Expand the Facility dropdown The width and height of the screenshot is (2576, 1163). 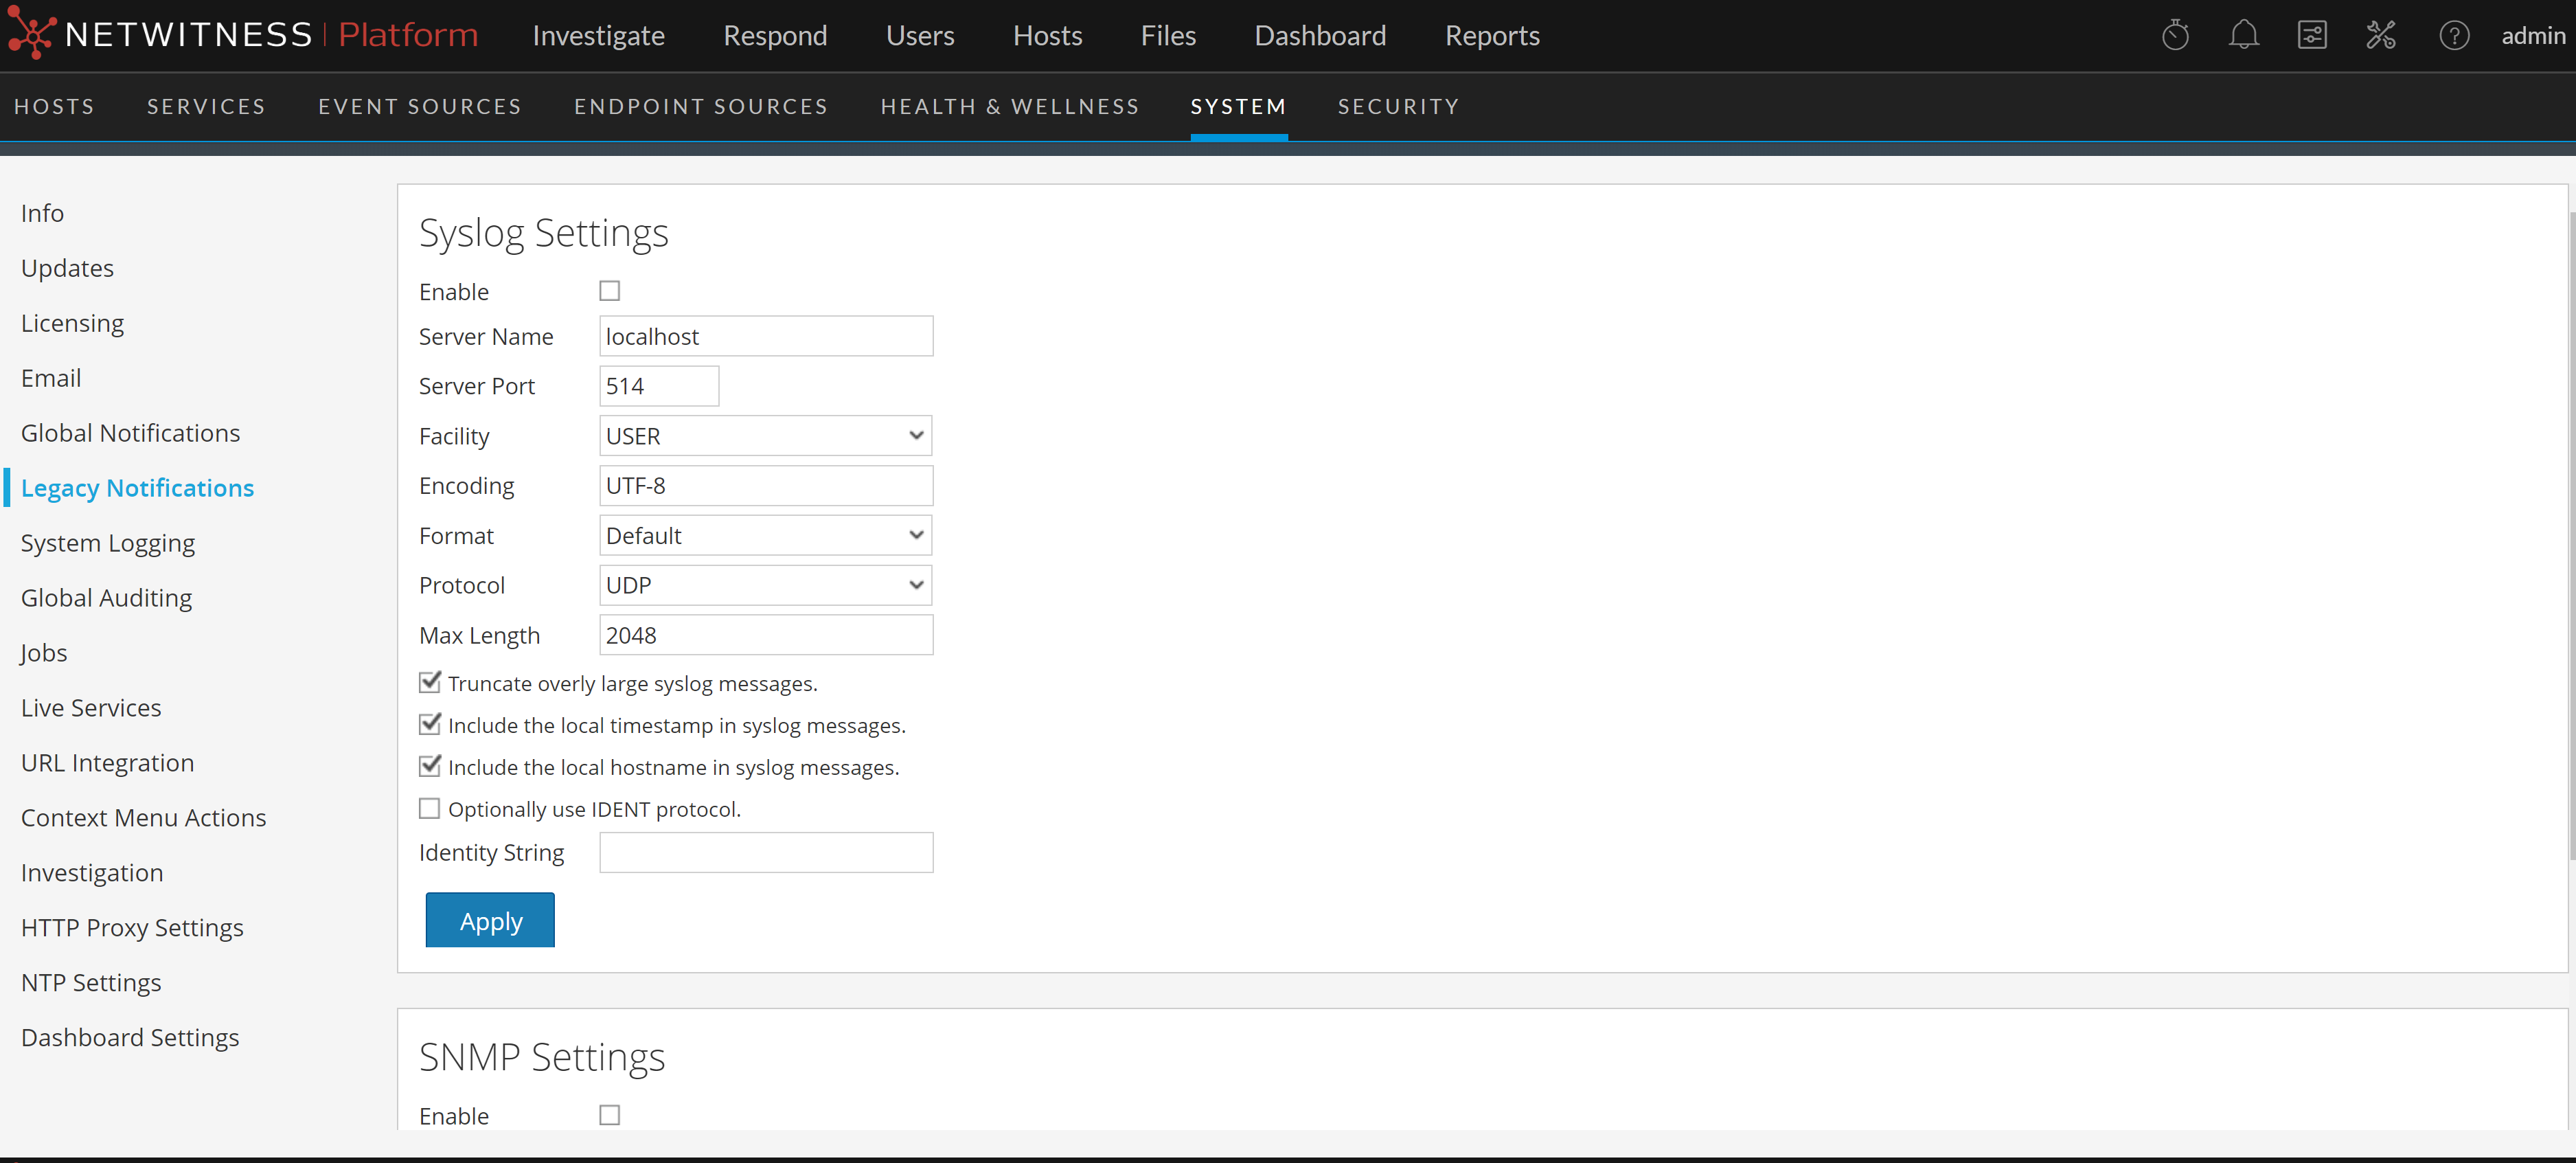pyautogui.click(x=765, y=436)
